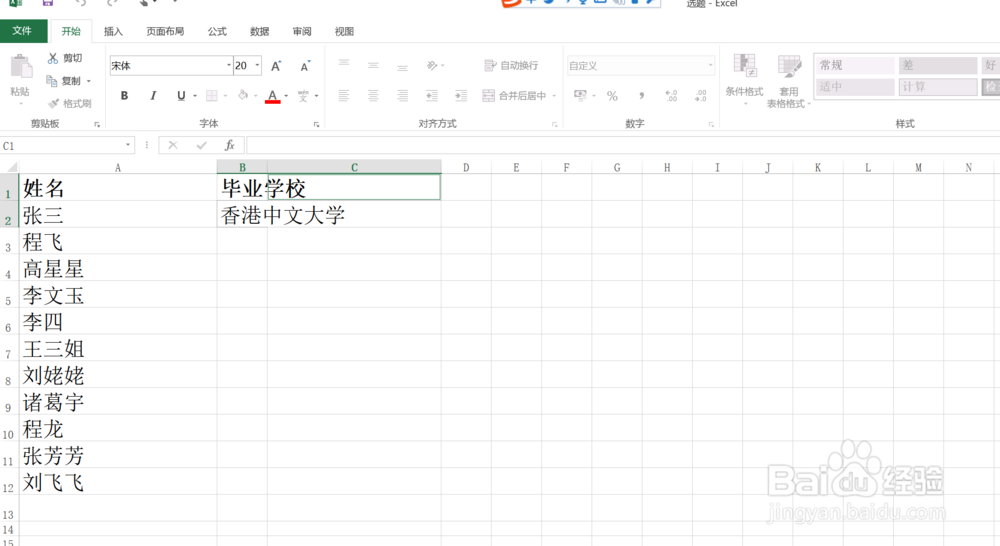Screen dimensions: 1000x546
Task: Open Font dialog launcher
Action: (316, 124)
